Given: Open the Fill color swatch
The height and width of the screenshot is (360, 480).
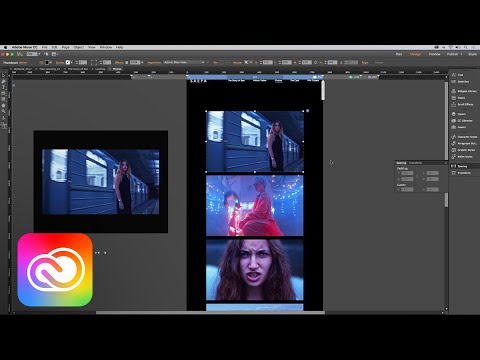Looking at the screenshot, I should pos(47,62).
